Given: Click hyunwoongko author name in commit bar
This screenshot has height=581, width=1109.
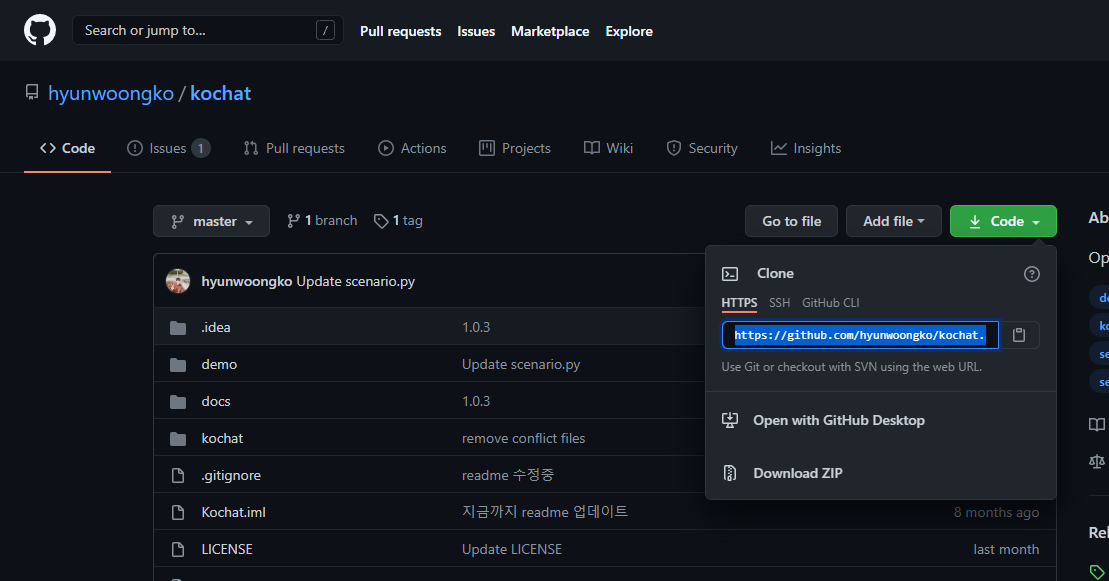Looking at the screenshot, I should click(247, 281).
